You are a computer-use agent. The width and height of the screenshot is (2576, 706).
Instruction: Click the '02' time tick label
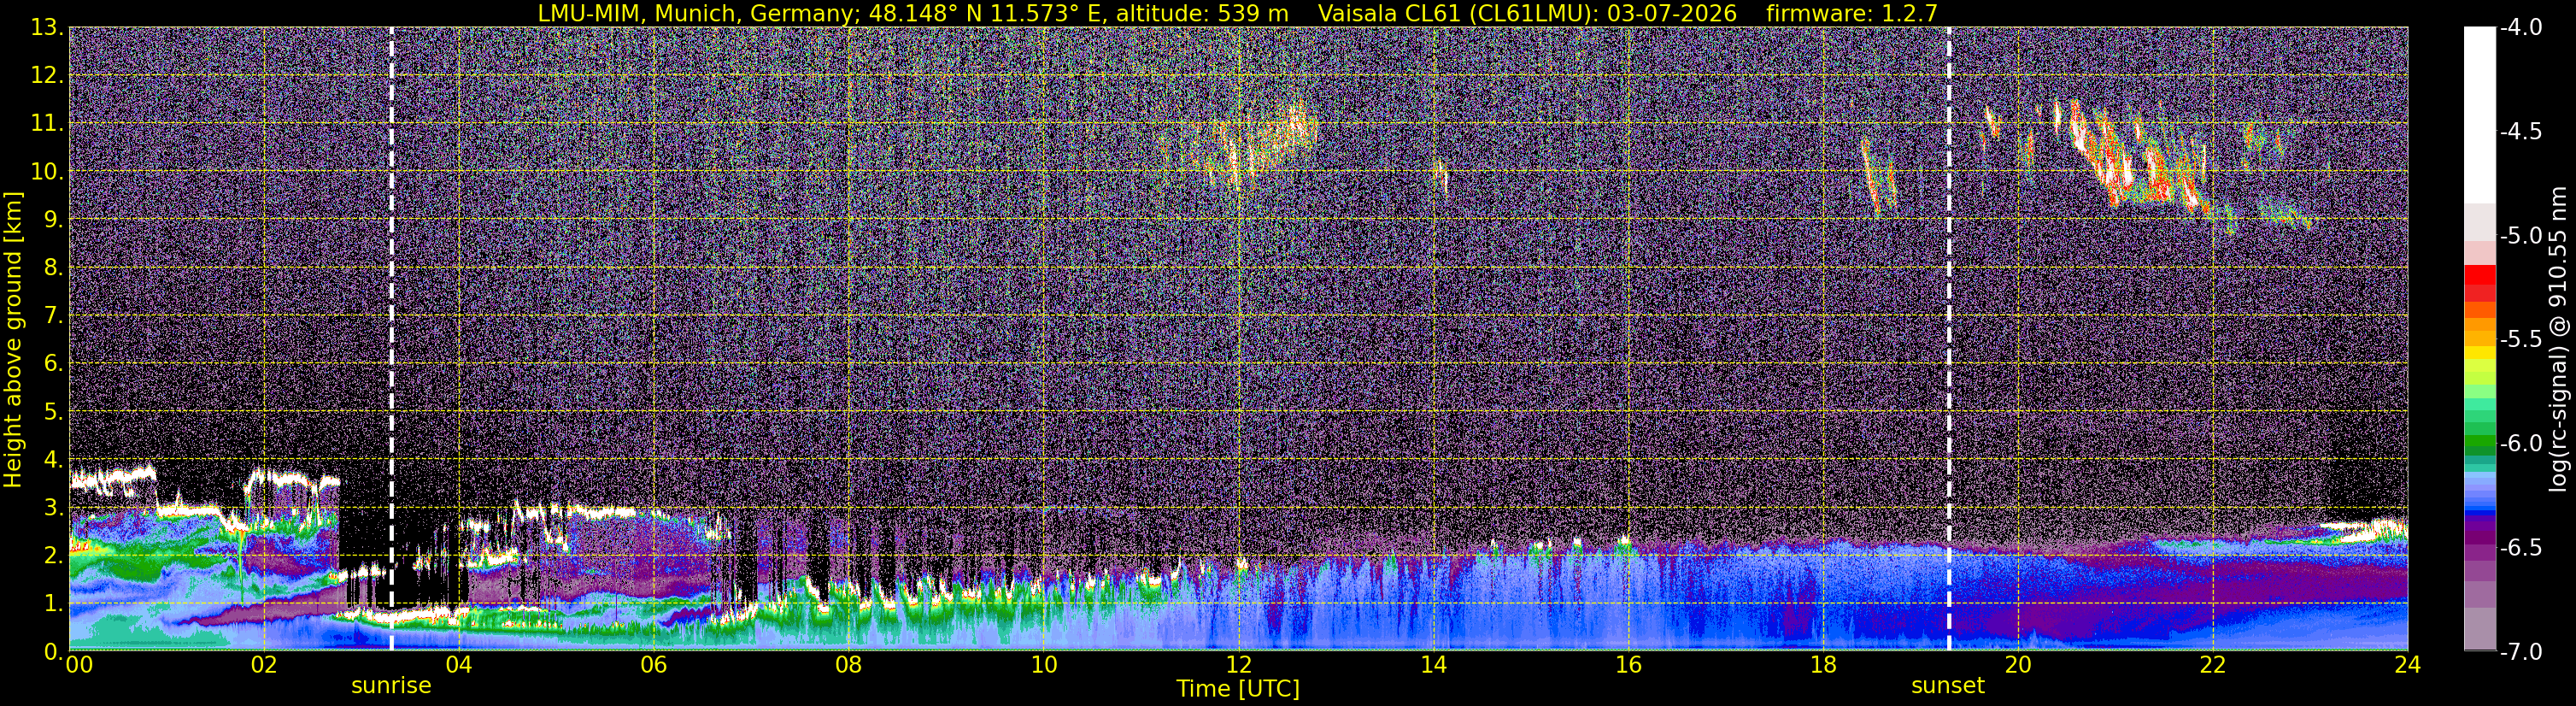point(264,664)
